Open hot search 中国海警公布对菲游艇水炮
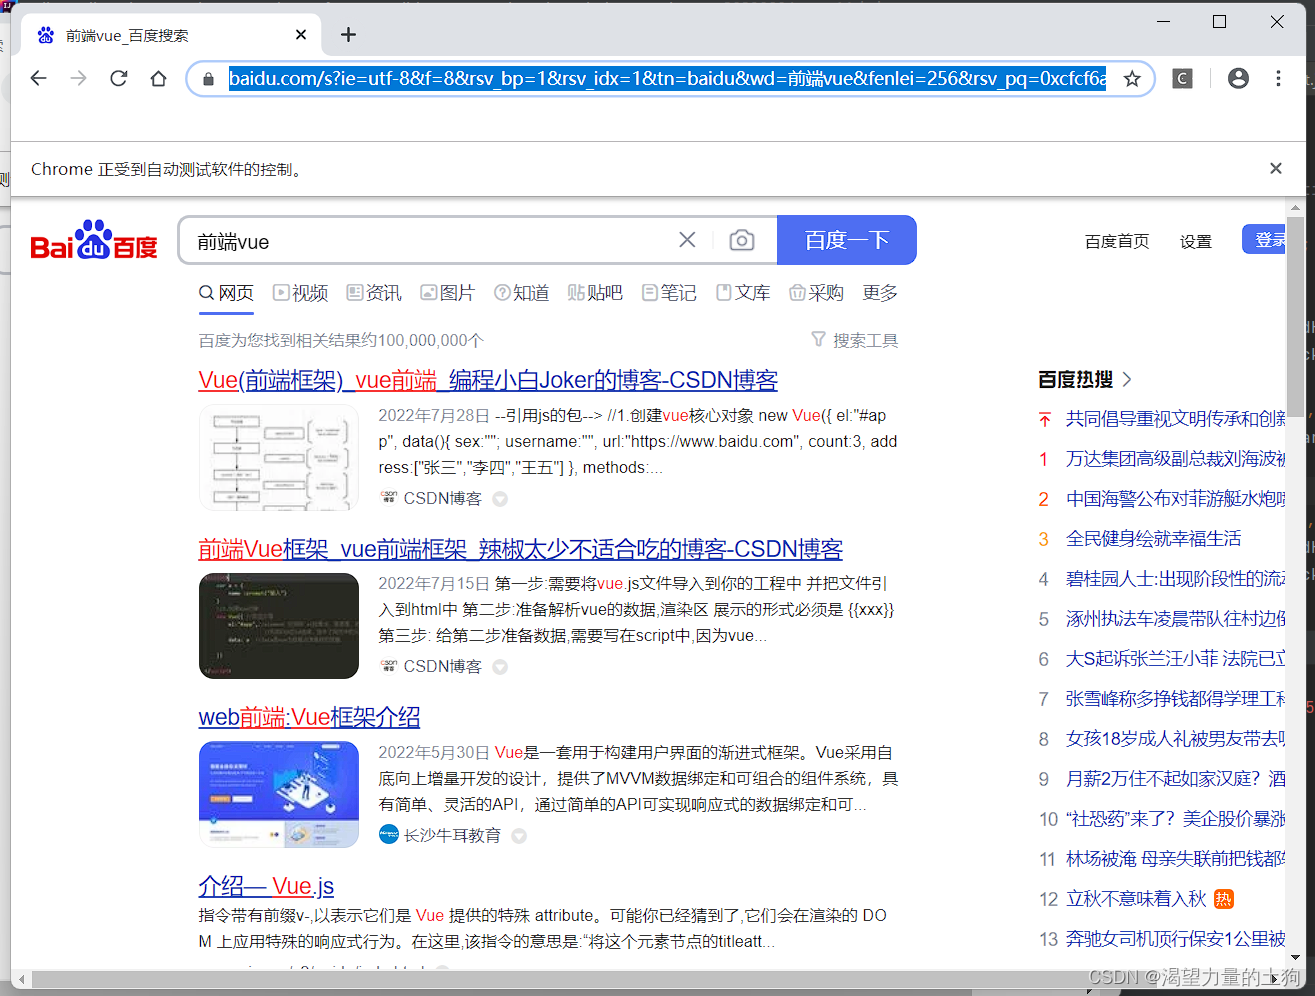1315x996 pixels. 1176,499
